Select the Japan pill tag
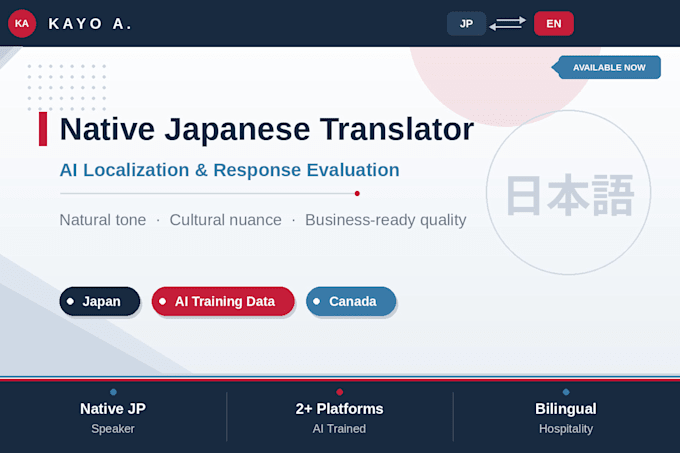This screenshot has width=680, height=453. [x=100, y=301]
